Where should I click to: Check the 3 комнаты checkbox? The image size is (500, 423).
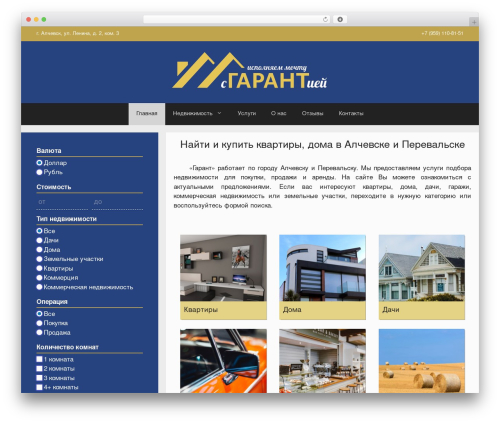click(39, 378)
